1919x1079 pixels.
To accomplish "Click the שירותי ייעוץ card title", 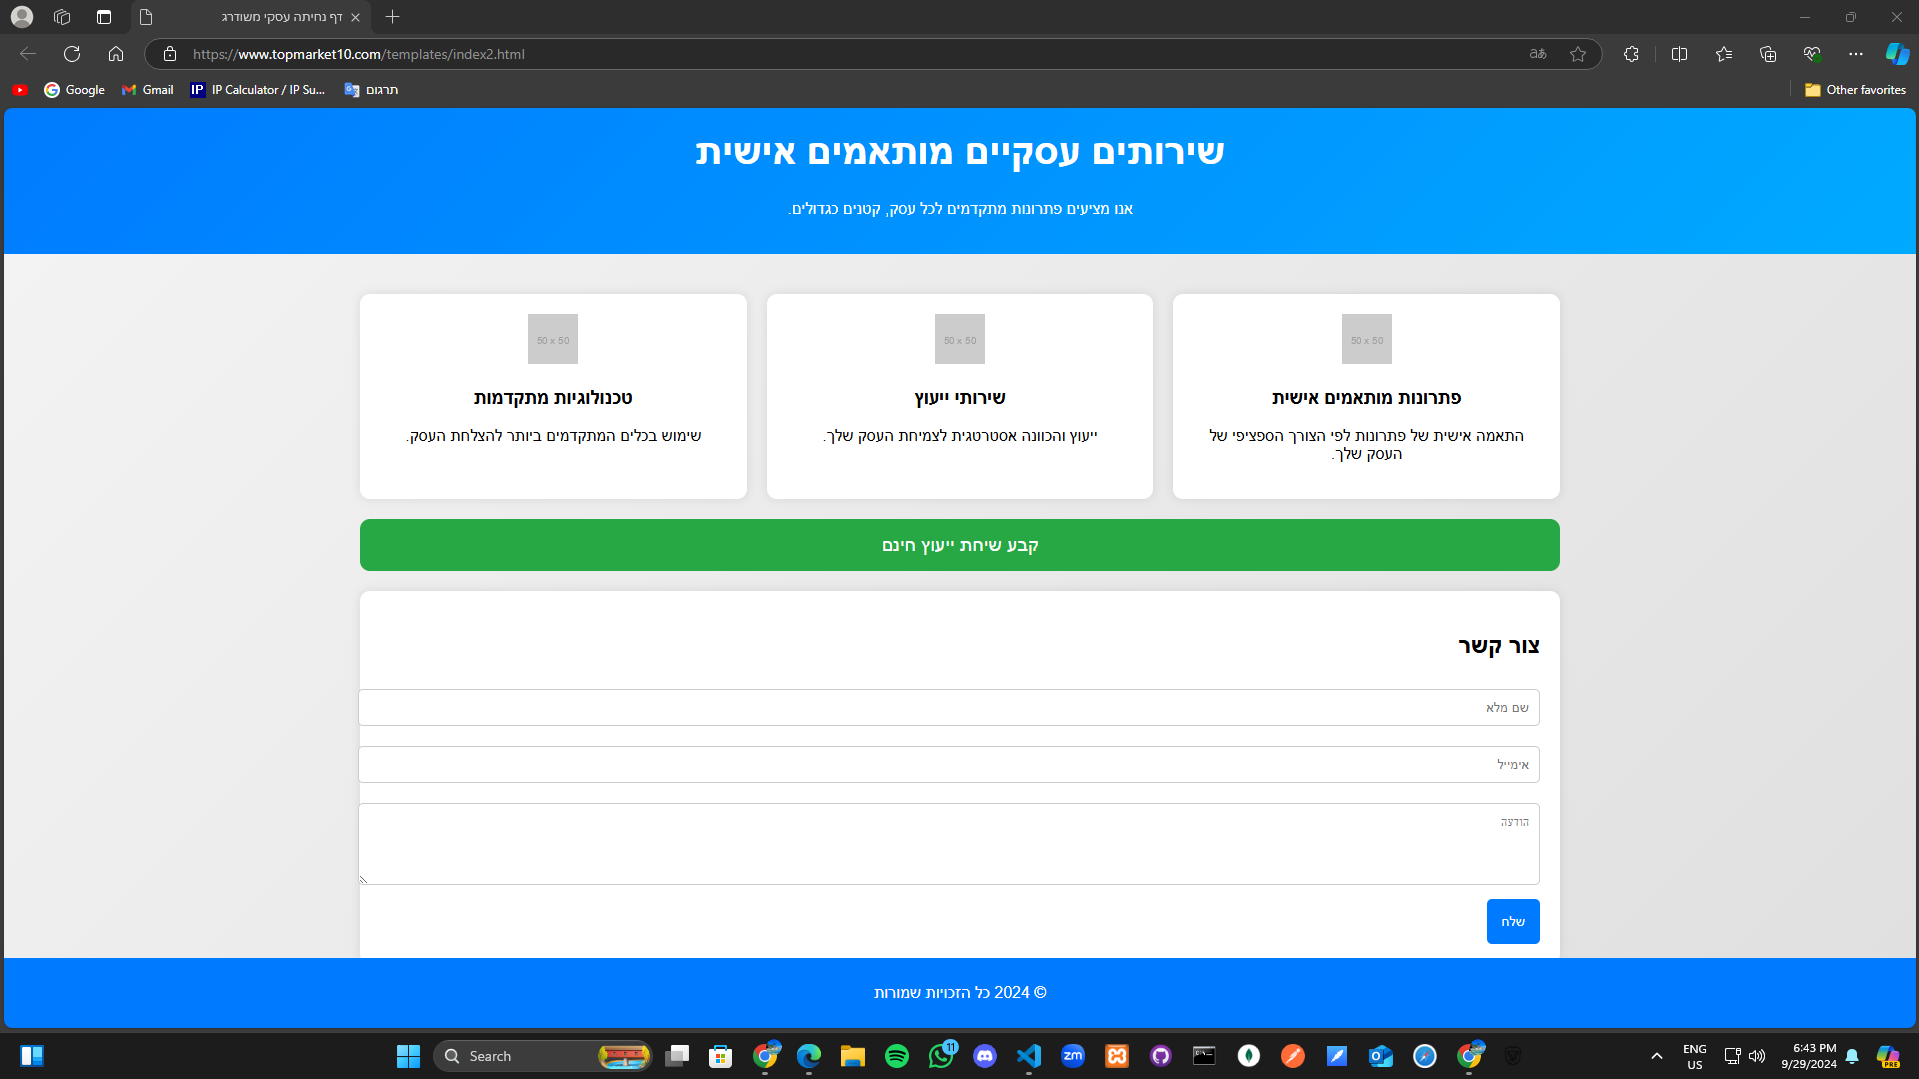I will point(959,397).
